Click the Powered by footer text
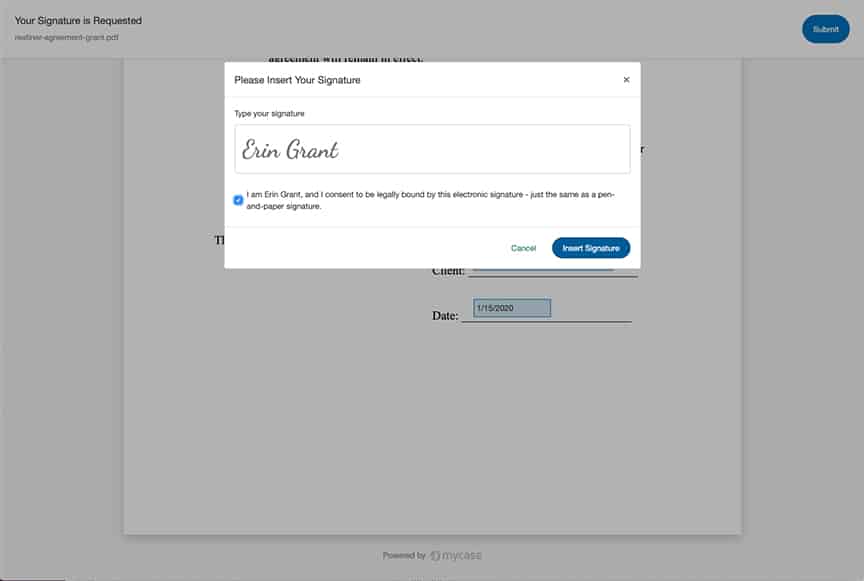This screenshot has width=864, height=581. (x=403, y=555)
